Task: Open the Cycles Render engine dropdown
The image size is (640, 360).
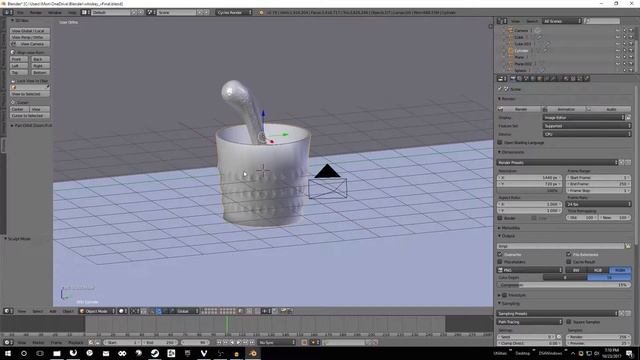Action: pos(234,13)
